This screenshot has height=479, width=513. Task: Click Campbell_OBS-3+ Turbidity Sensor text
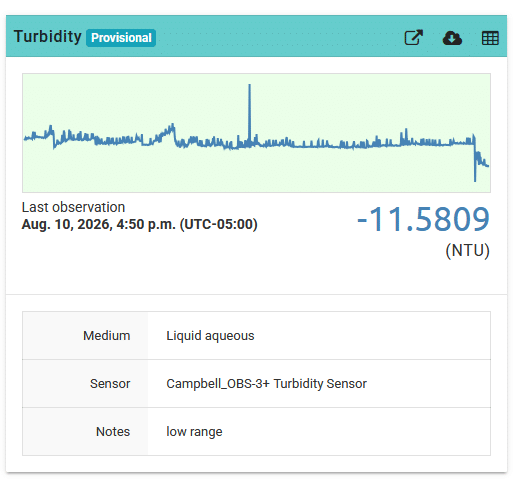point(266,384)
